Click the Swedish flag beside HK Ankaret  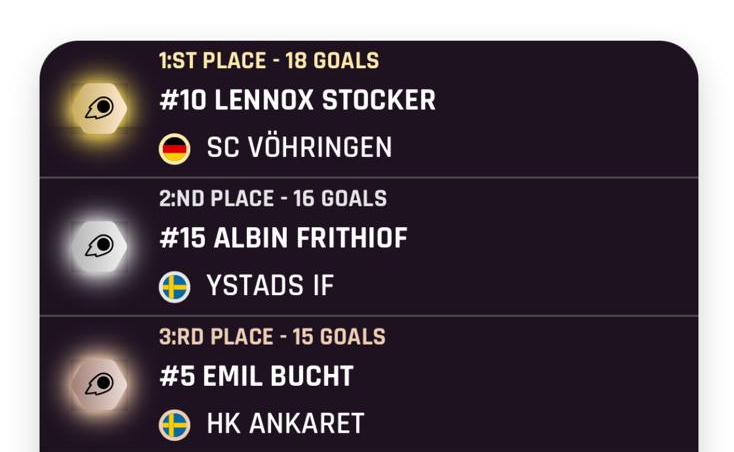175,425
